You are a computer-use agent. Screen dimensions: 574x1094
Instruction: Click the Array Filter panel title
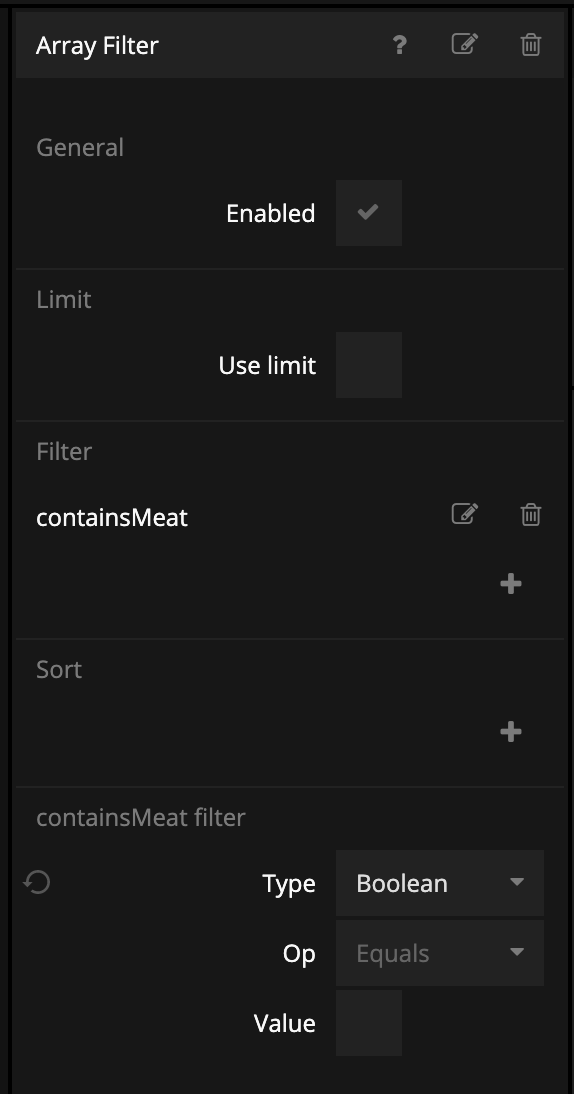[97, 45]
